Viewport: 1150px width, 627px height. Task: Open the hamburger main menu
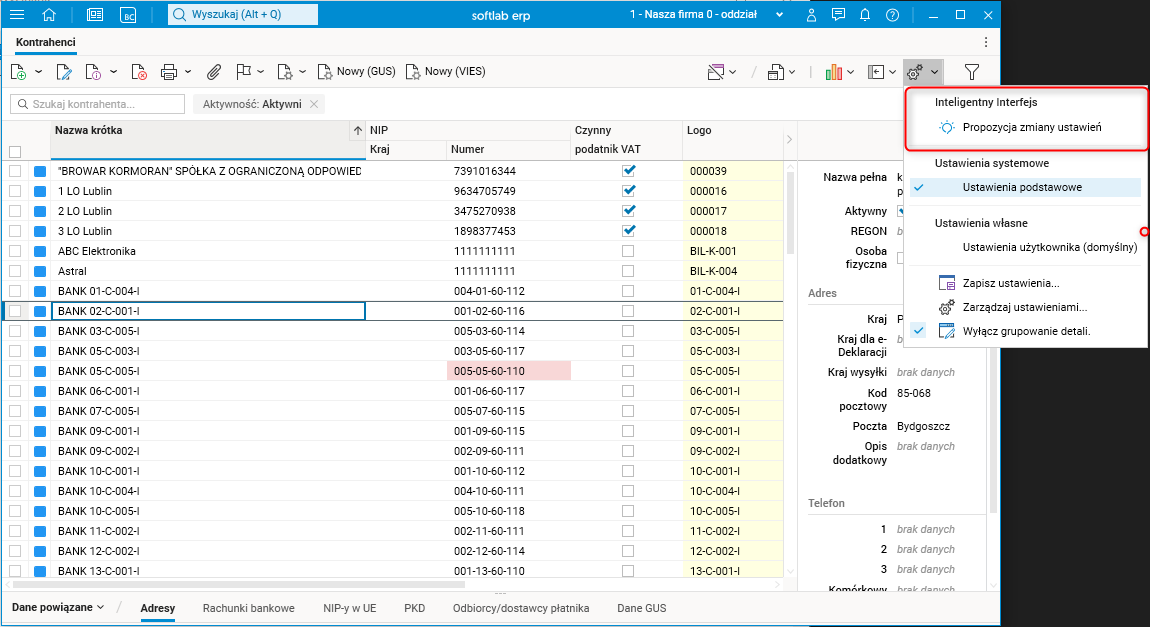pyautogui.click(x=17, y=15)
